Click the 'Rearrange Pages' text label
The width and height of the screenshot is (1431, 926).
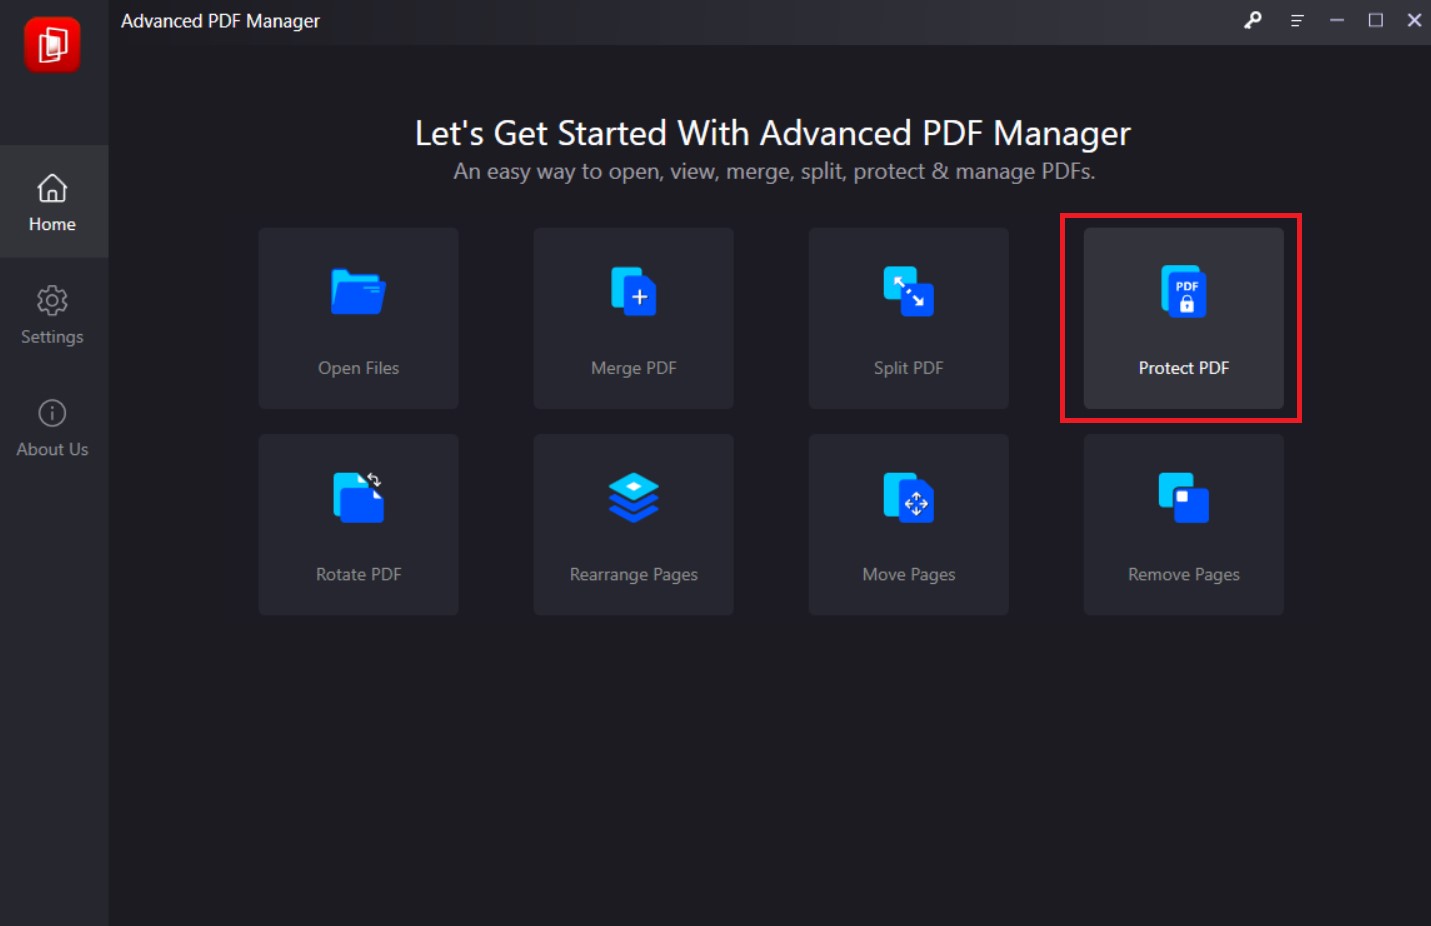point(633,574)
